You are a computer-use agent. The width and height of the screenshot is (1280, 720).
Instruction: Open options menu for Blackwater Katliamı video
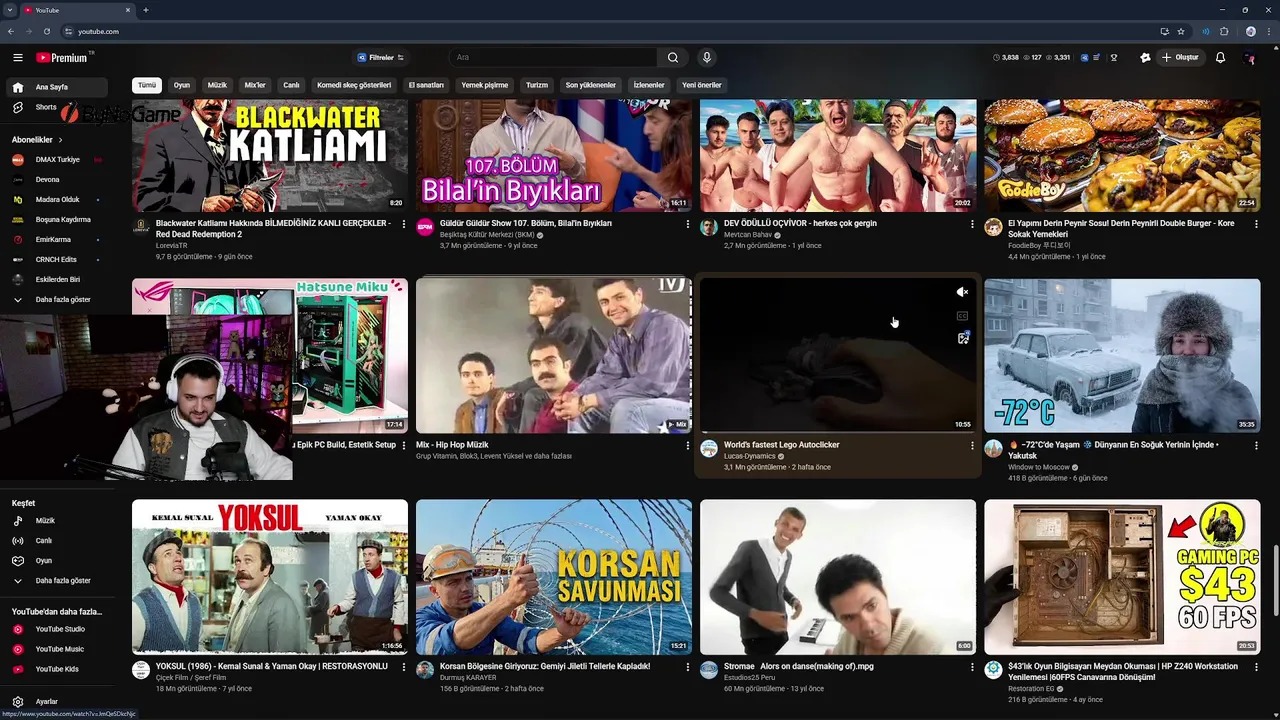[403, 224]
